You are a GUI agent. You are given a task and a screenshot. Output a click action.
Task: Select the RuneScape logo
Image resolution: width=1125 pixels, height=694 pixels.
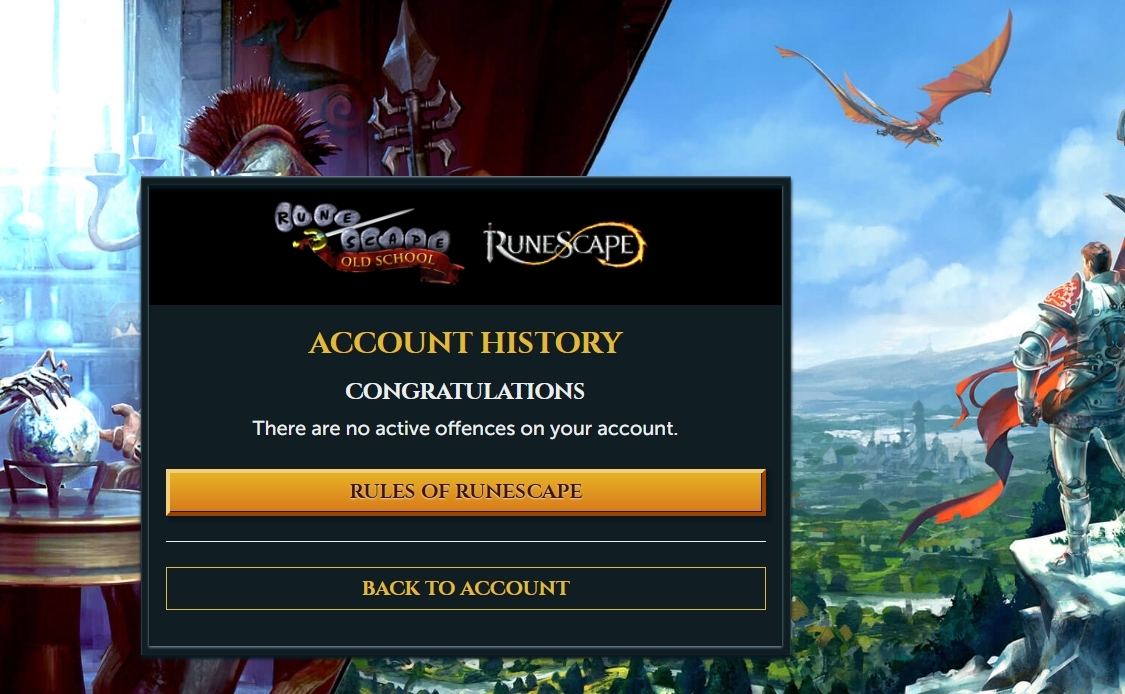[x=565, y=244]
